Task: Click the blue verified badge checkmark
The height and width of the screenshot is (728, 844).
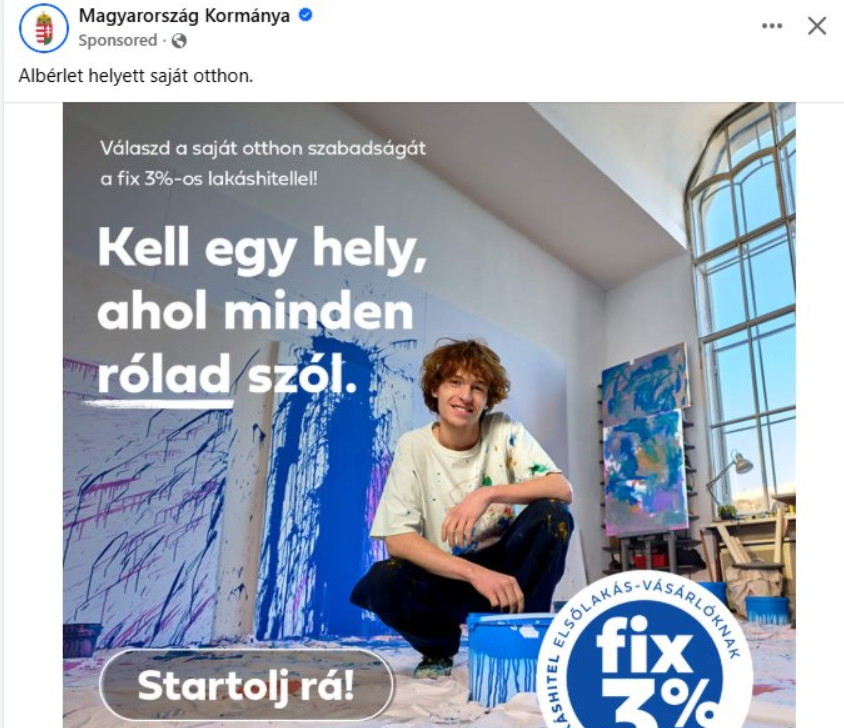Action: [x=305, y=15]
